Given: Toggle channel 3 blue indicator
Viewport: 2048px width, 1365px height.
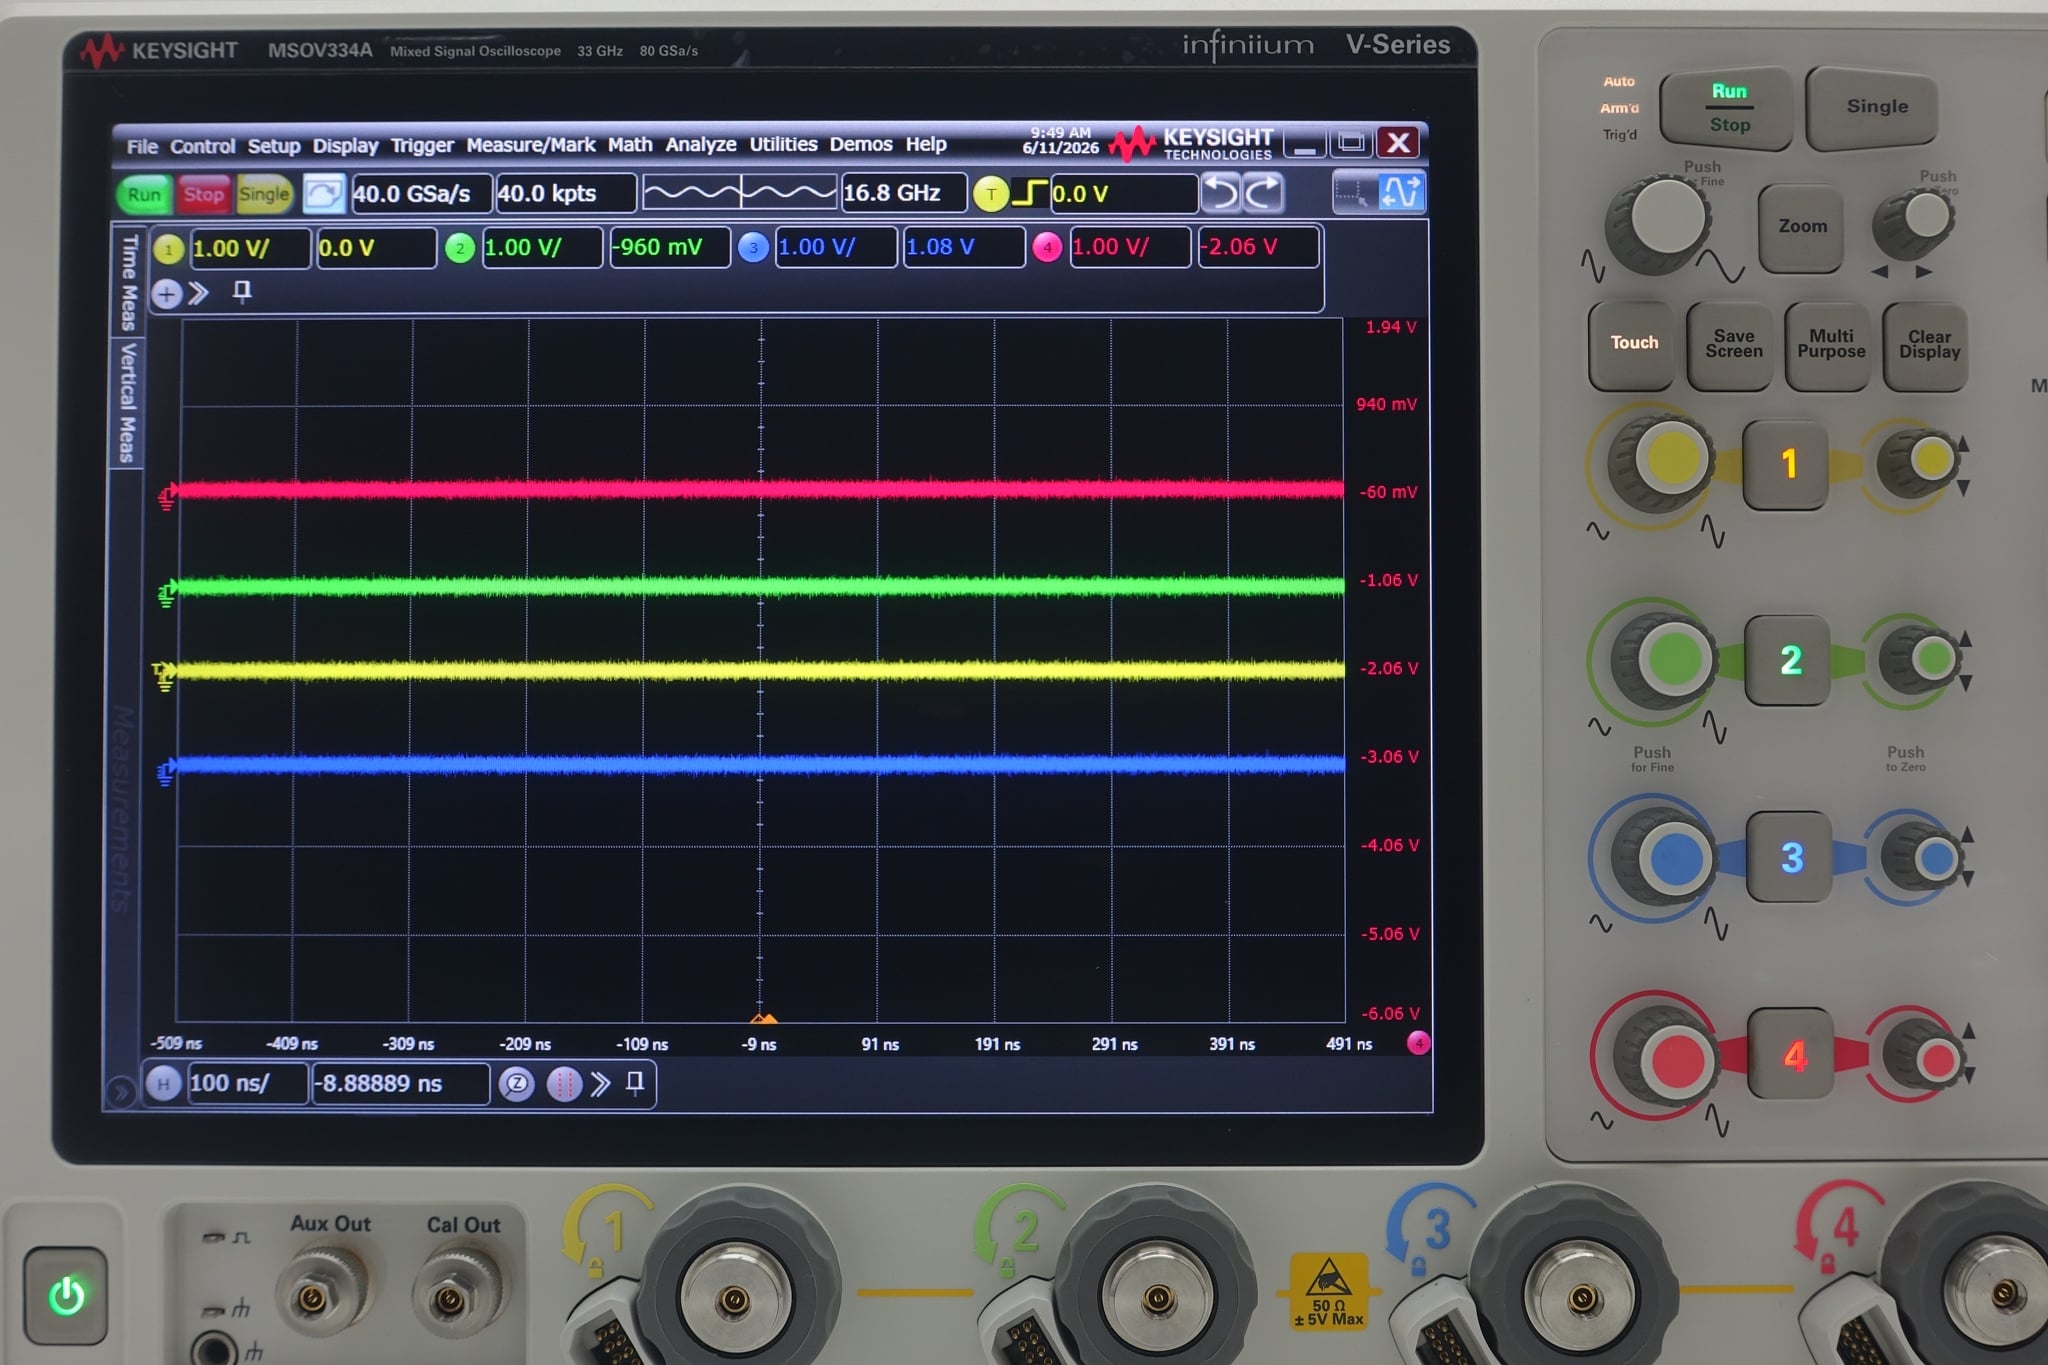Looking at the screenshot, I should [753, 247].
